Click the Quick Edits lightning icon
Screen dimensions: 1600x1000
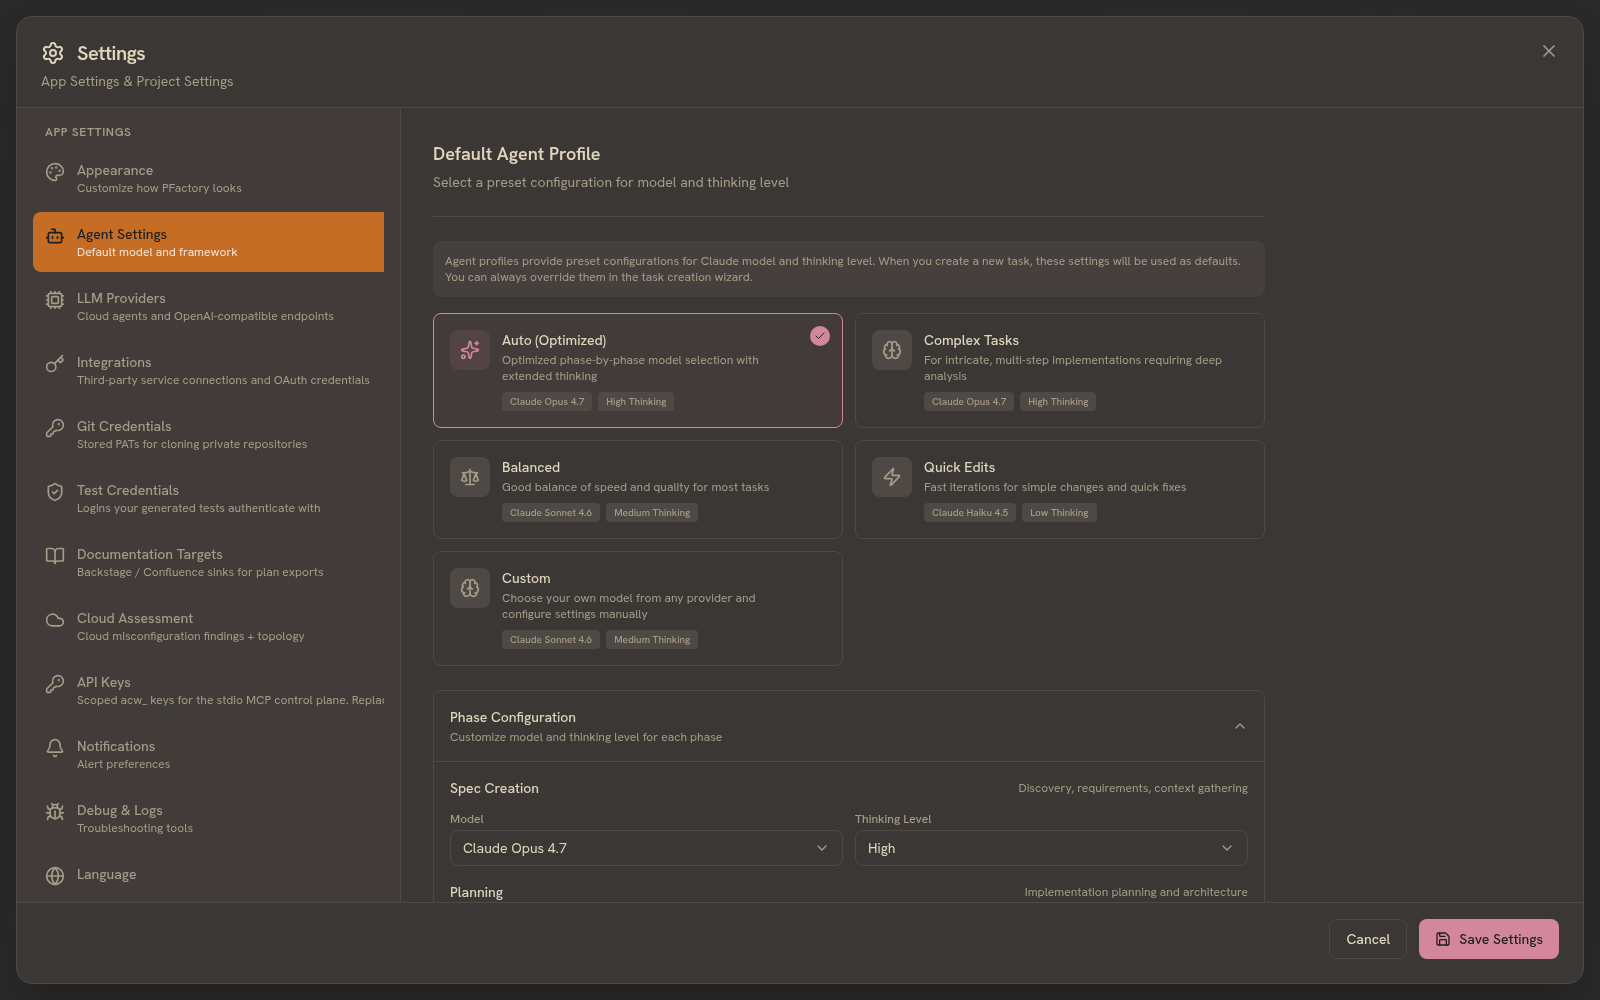pos(892,477)
